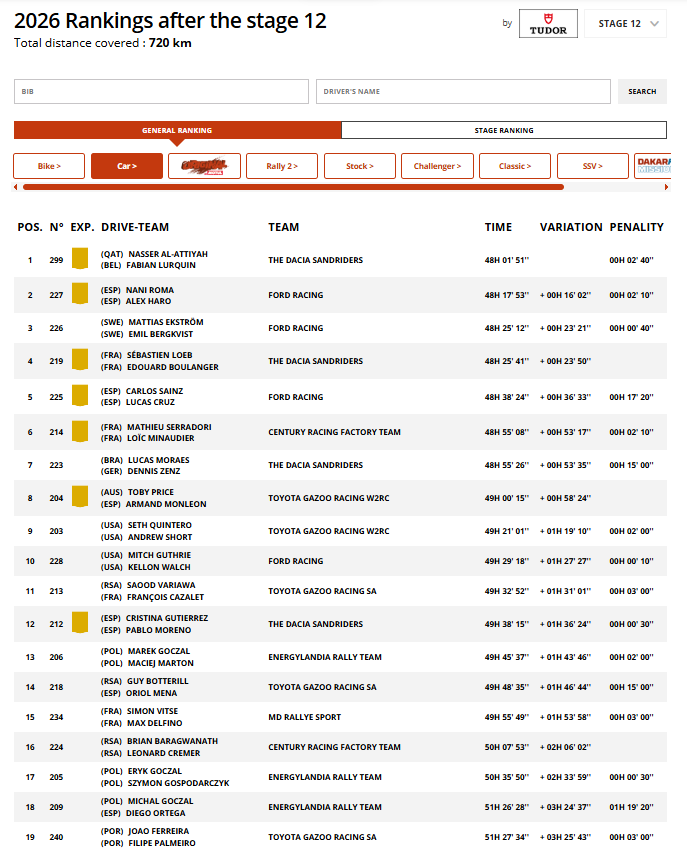
Task: Click the PENALITY column header
Action: coord(637,227)
